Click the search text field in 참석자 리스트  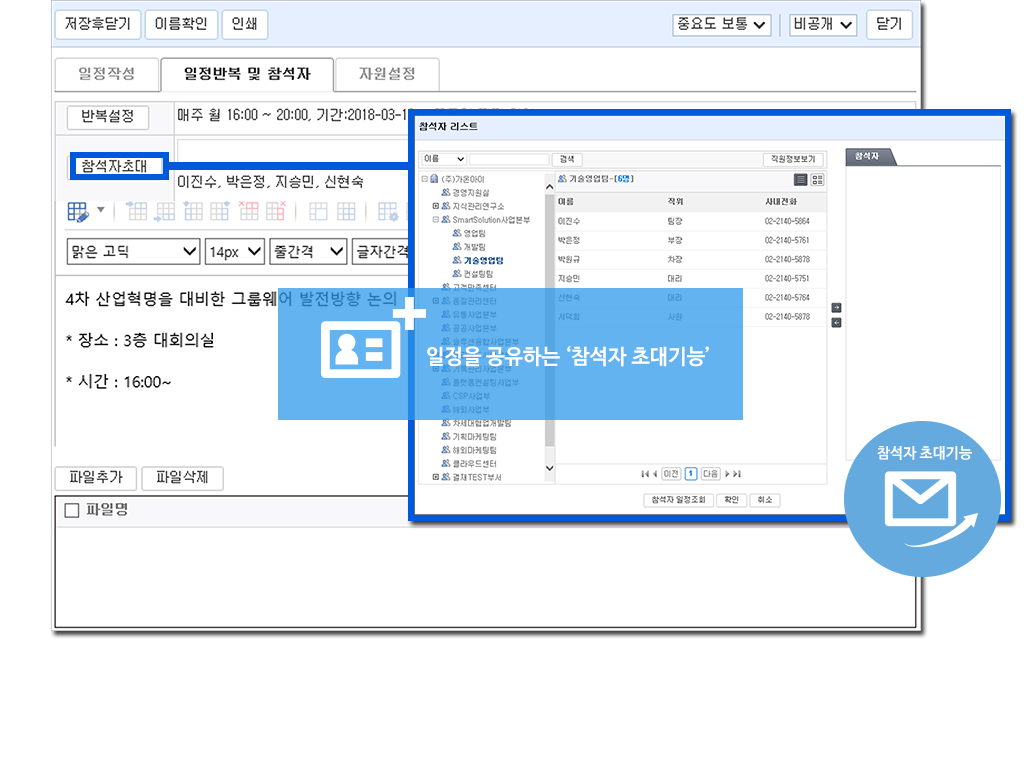(509, 159)
